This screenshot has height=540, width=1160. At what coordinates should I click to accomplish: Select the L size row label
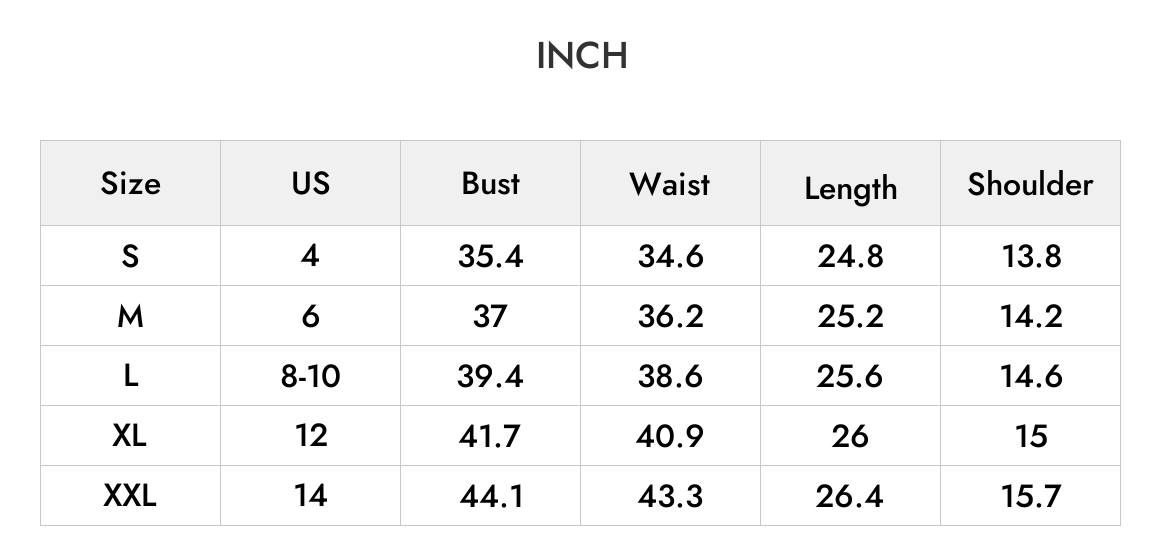(130, 376)
